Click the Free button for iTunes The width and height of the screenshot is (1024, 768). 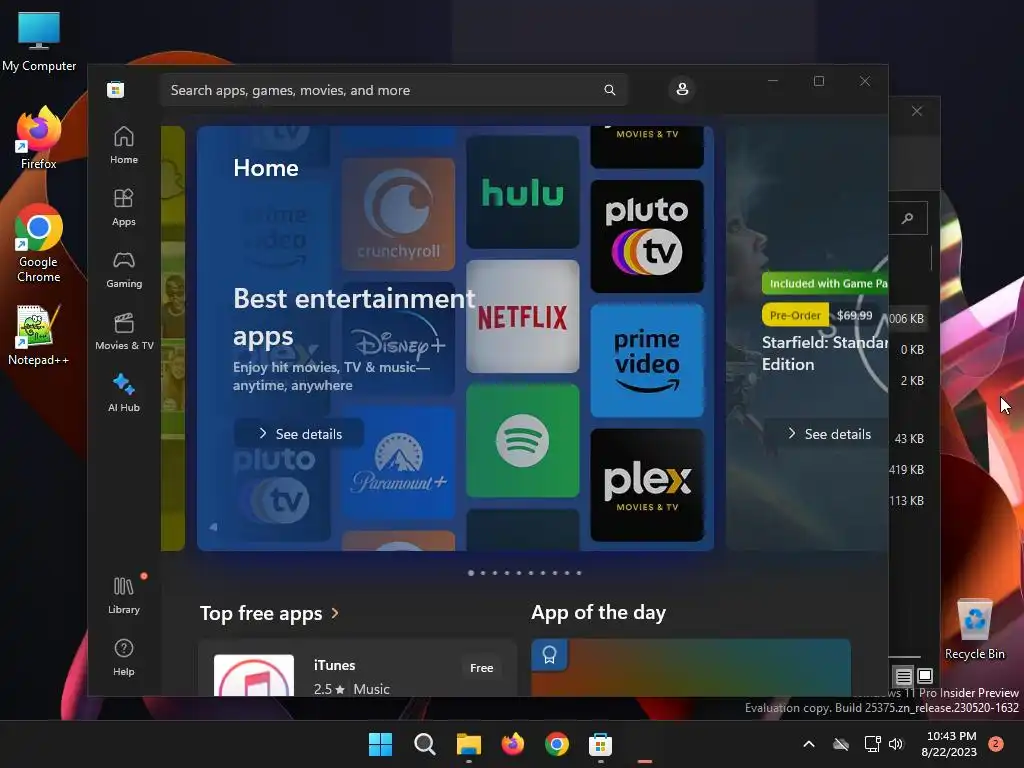click(x=481, y=667)
